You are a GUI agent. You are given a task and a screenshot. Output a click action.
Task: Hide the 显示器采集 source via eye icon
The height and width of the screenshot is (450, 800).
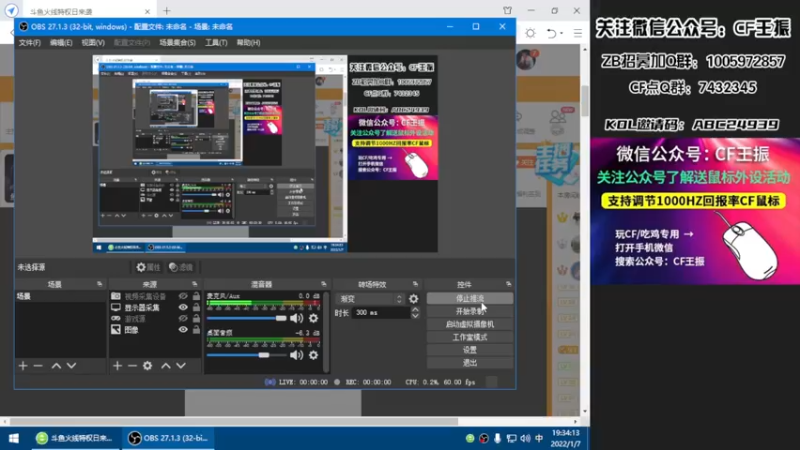(x=183, y=307)
